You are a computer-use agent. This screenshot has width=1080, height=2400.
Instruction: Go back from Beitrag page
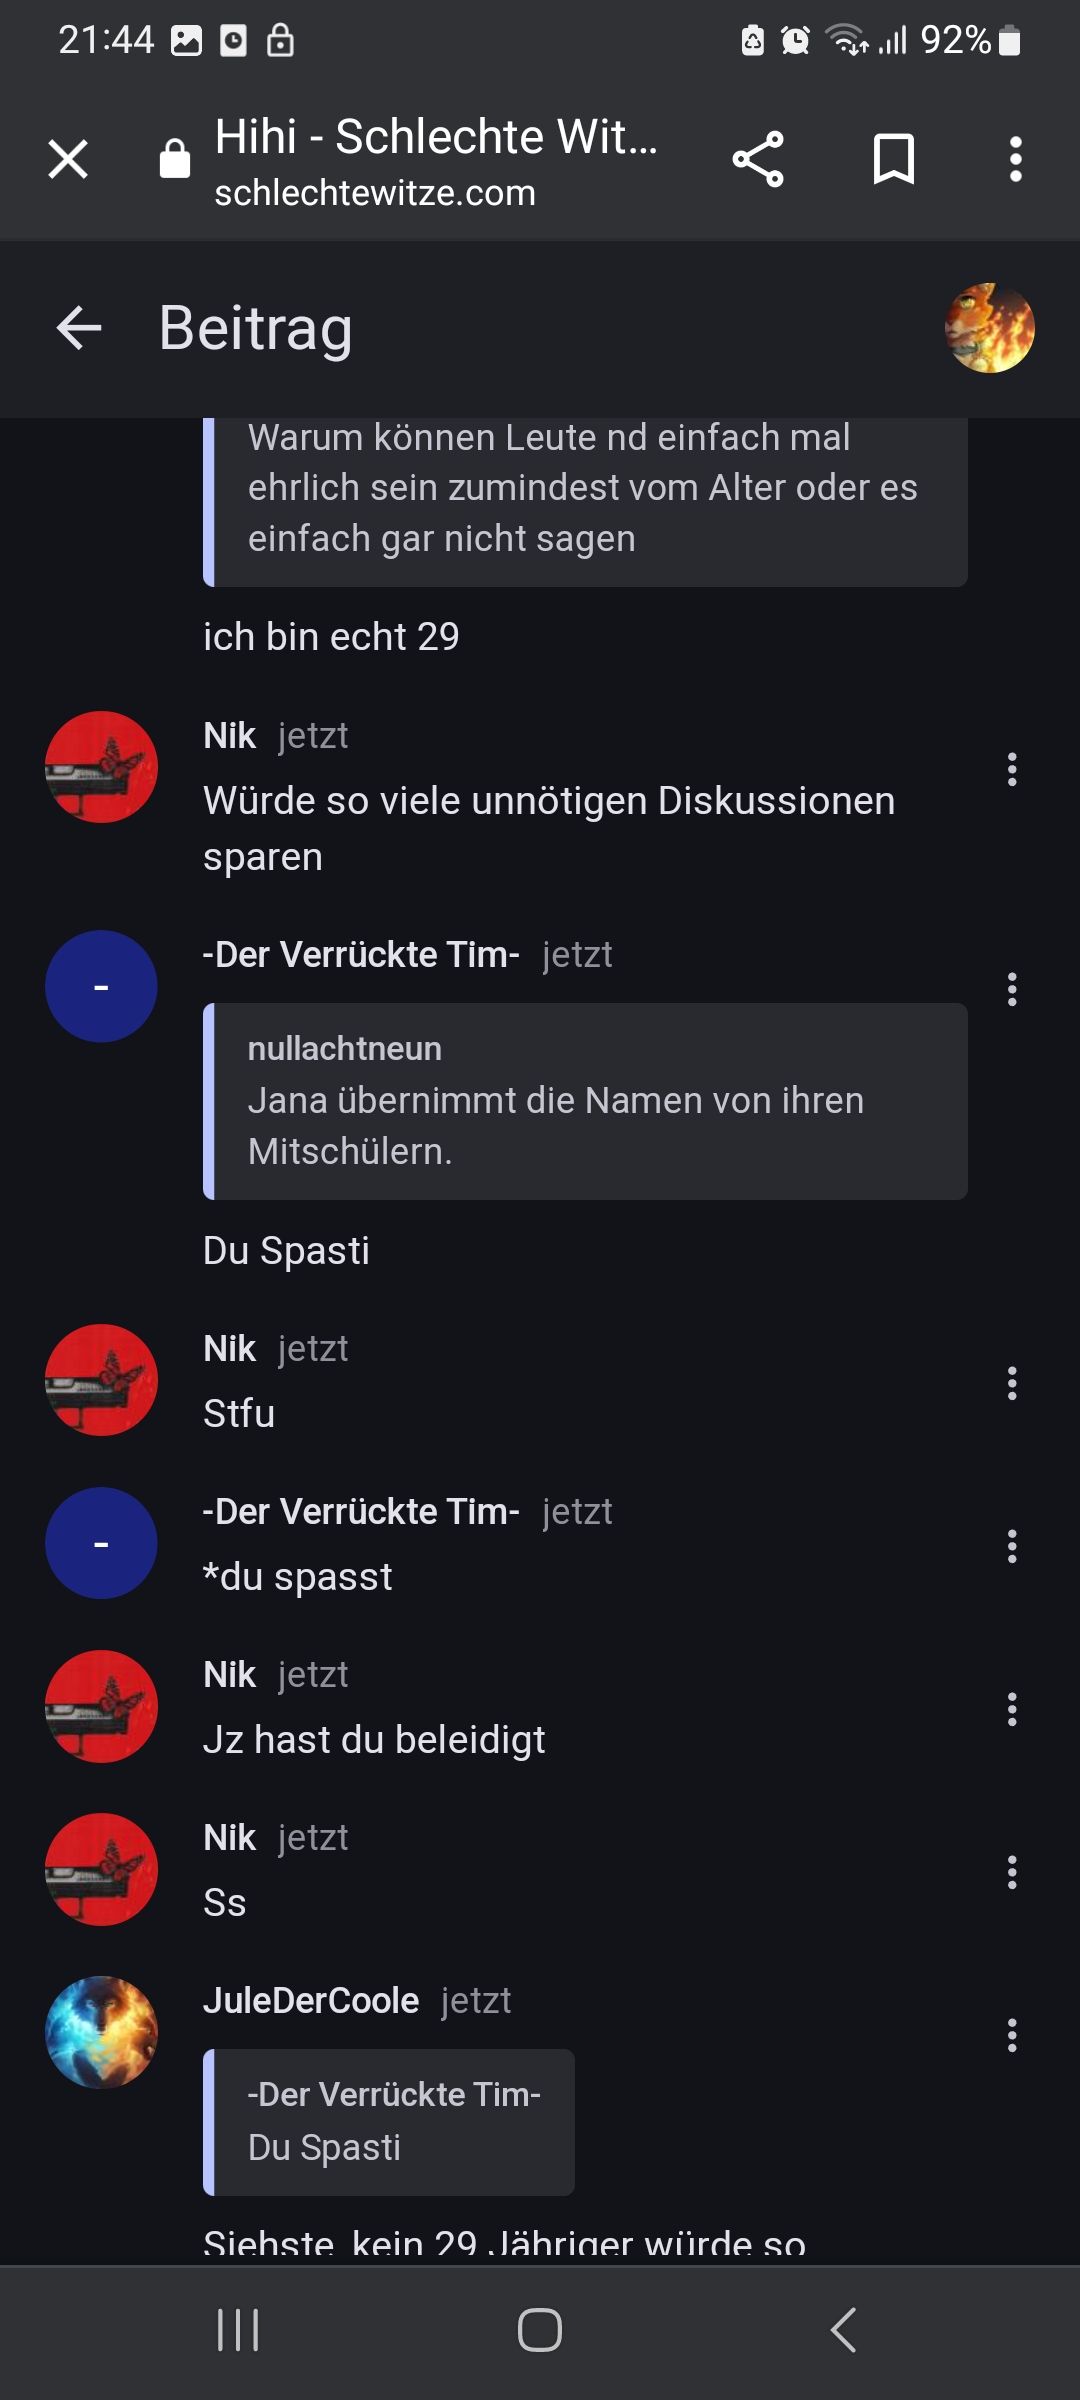click(79, 328)
